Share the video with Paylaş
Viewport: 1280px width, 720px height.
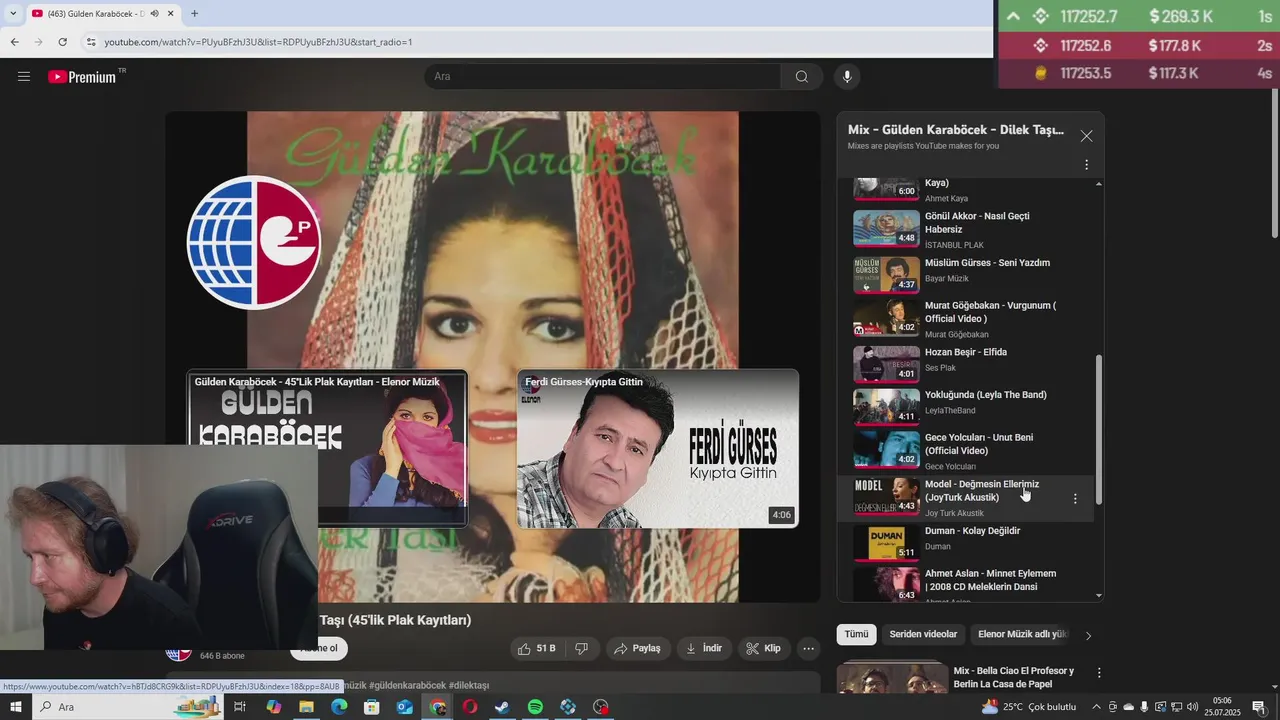pyautogui.click(x=637, y=648)
